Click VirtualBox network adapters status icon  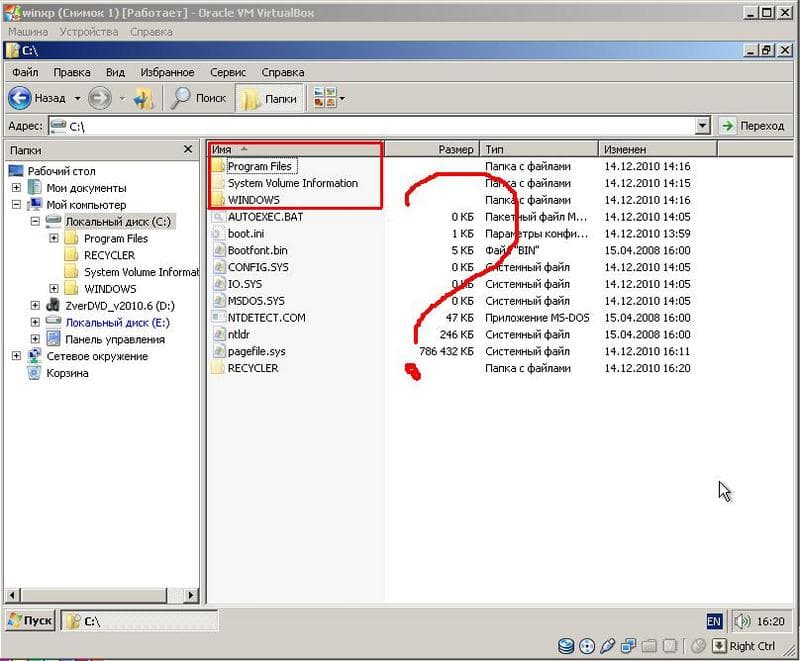[x=628, y=646]
